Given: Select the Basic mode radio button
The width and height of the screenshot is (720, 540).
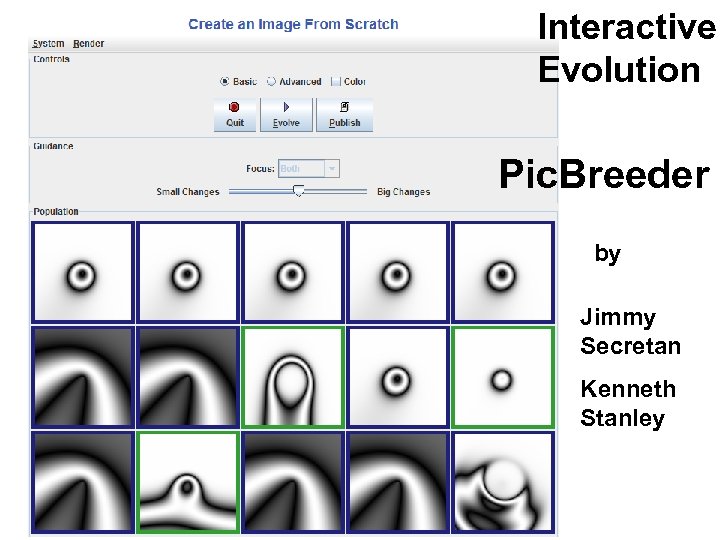Looking at the screenshot, I should [x=225, y=81].
